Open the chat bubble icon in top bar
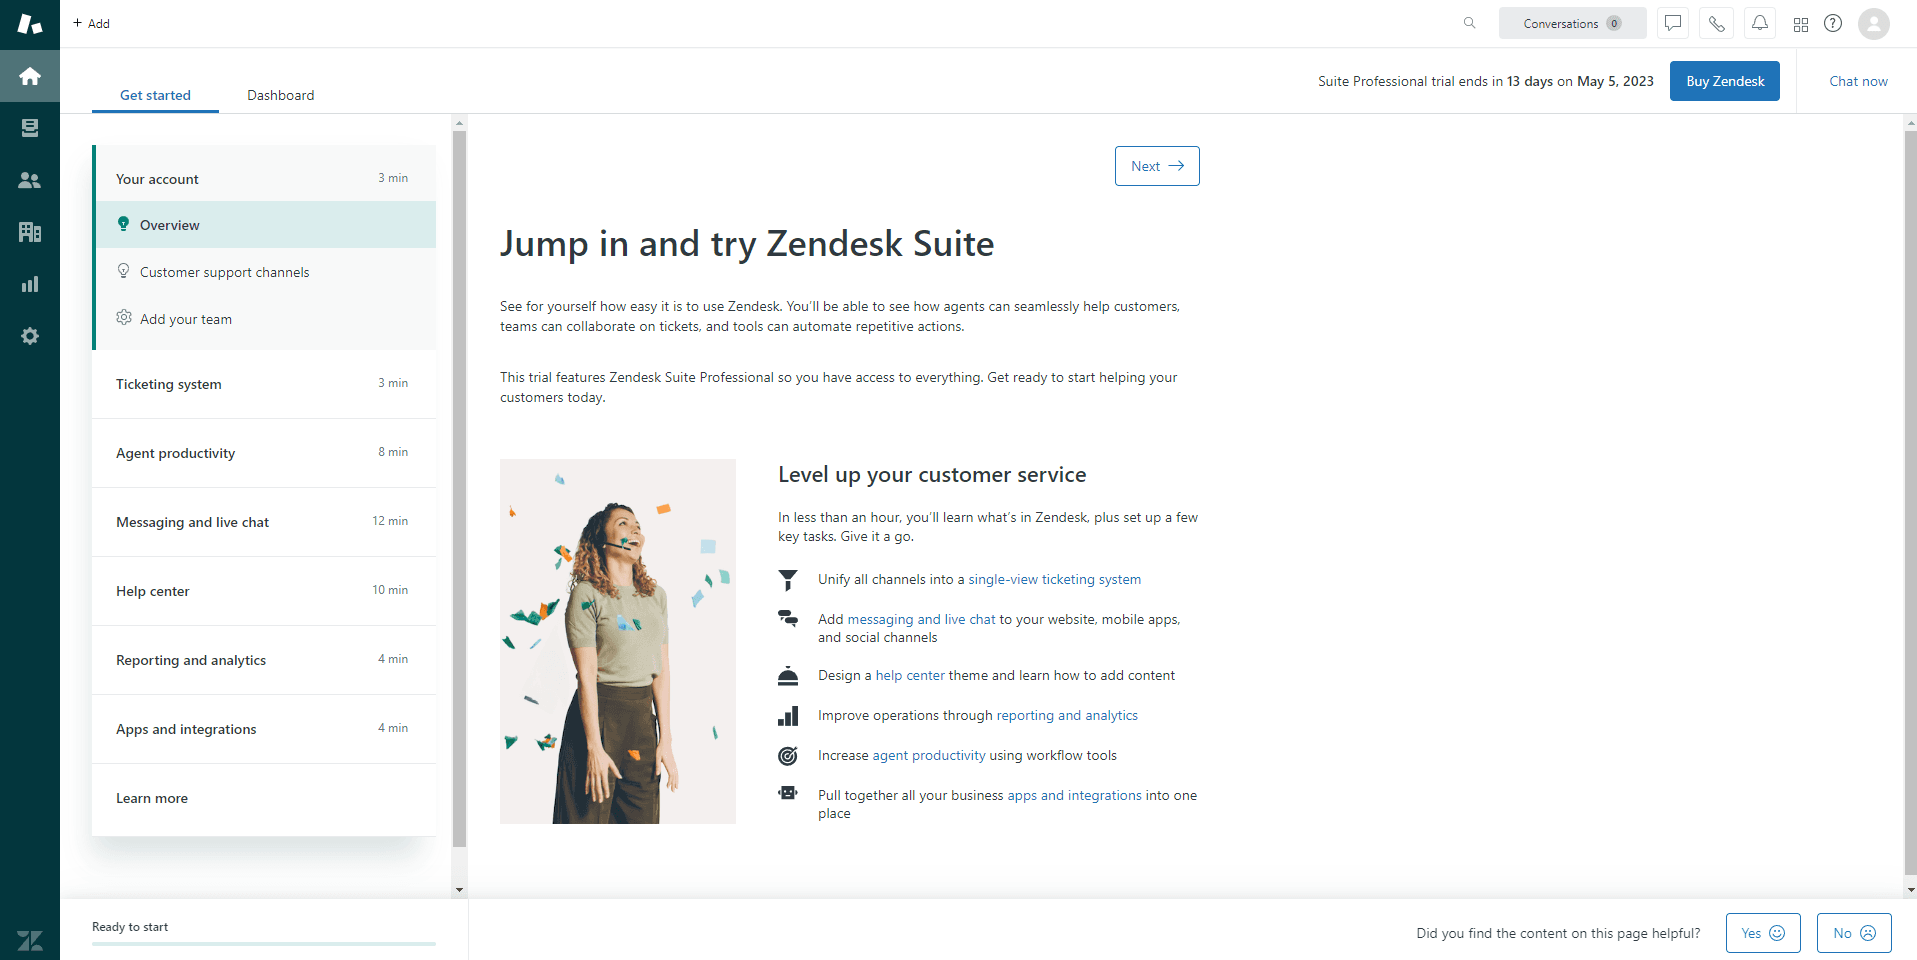Image resolution: width=1917 pixels, height=960 pixels. coord(1673,23)
